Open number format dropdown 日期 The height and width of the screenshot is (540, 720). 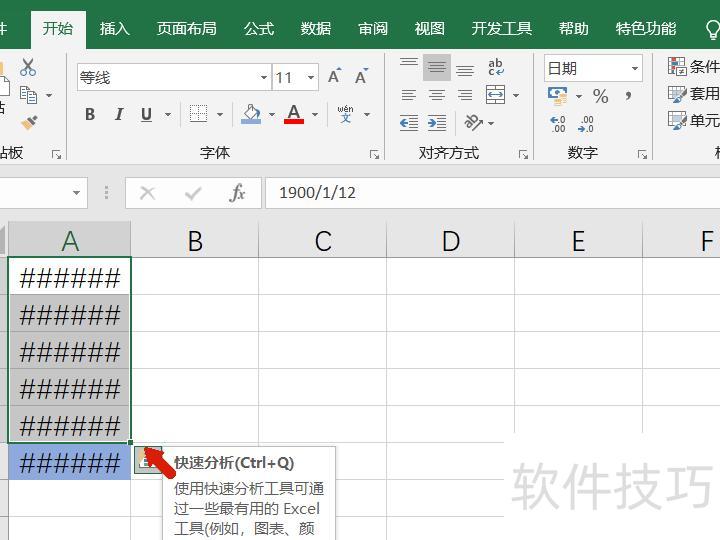[635, 68]
